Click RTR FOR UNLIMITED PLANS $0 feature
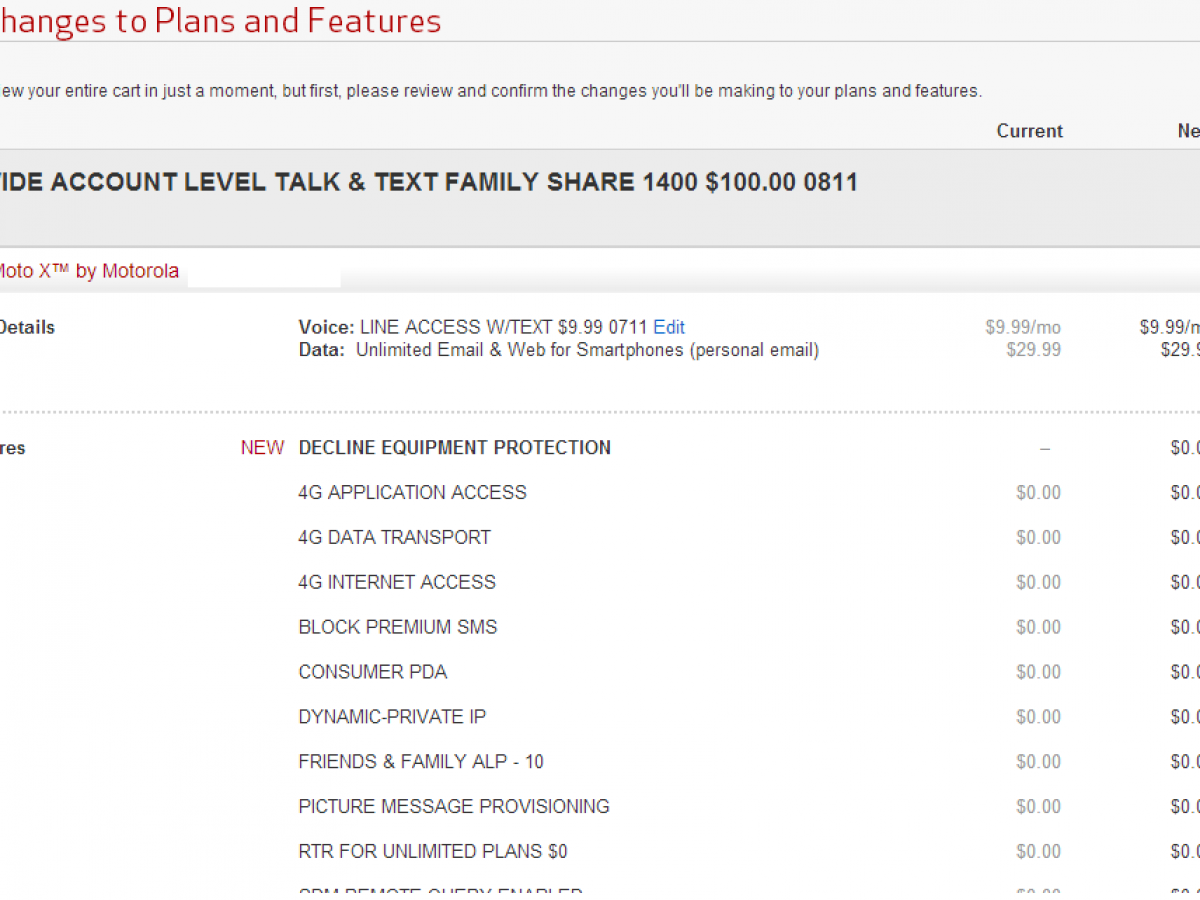 (432, 851)
